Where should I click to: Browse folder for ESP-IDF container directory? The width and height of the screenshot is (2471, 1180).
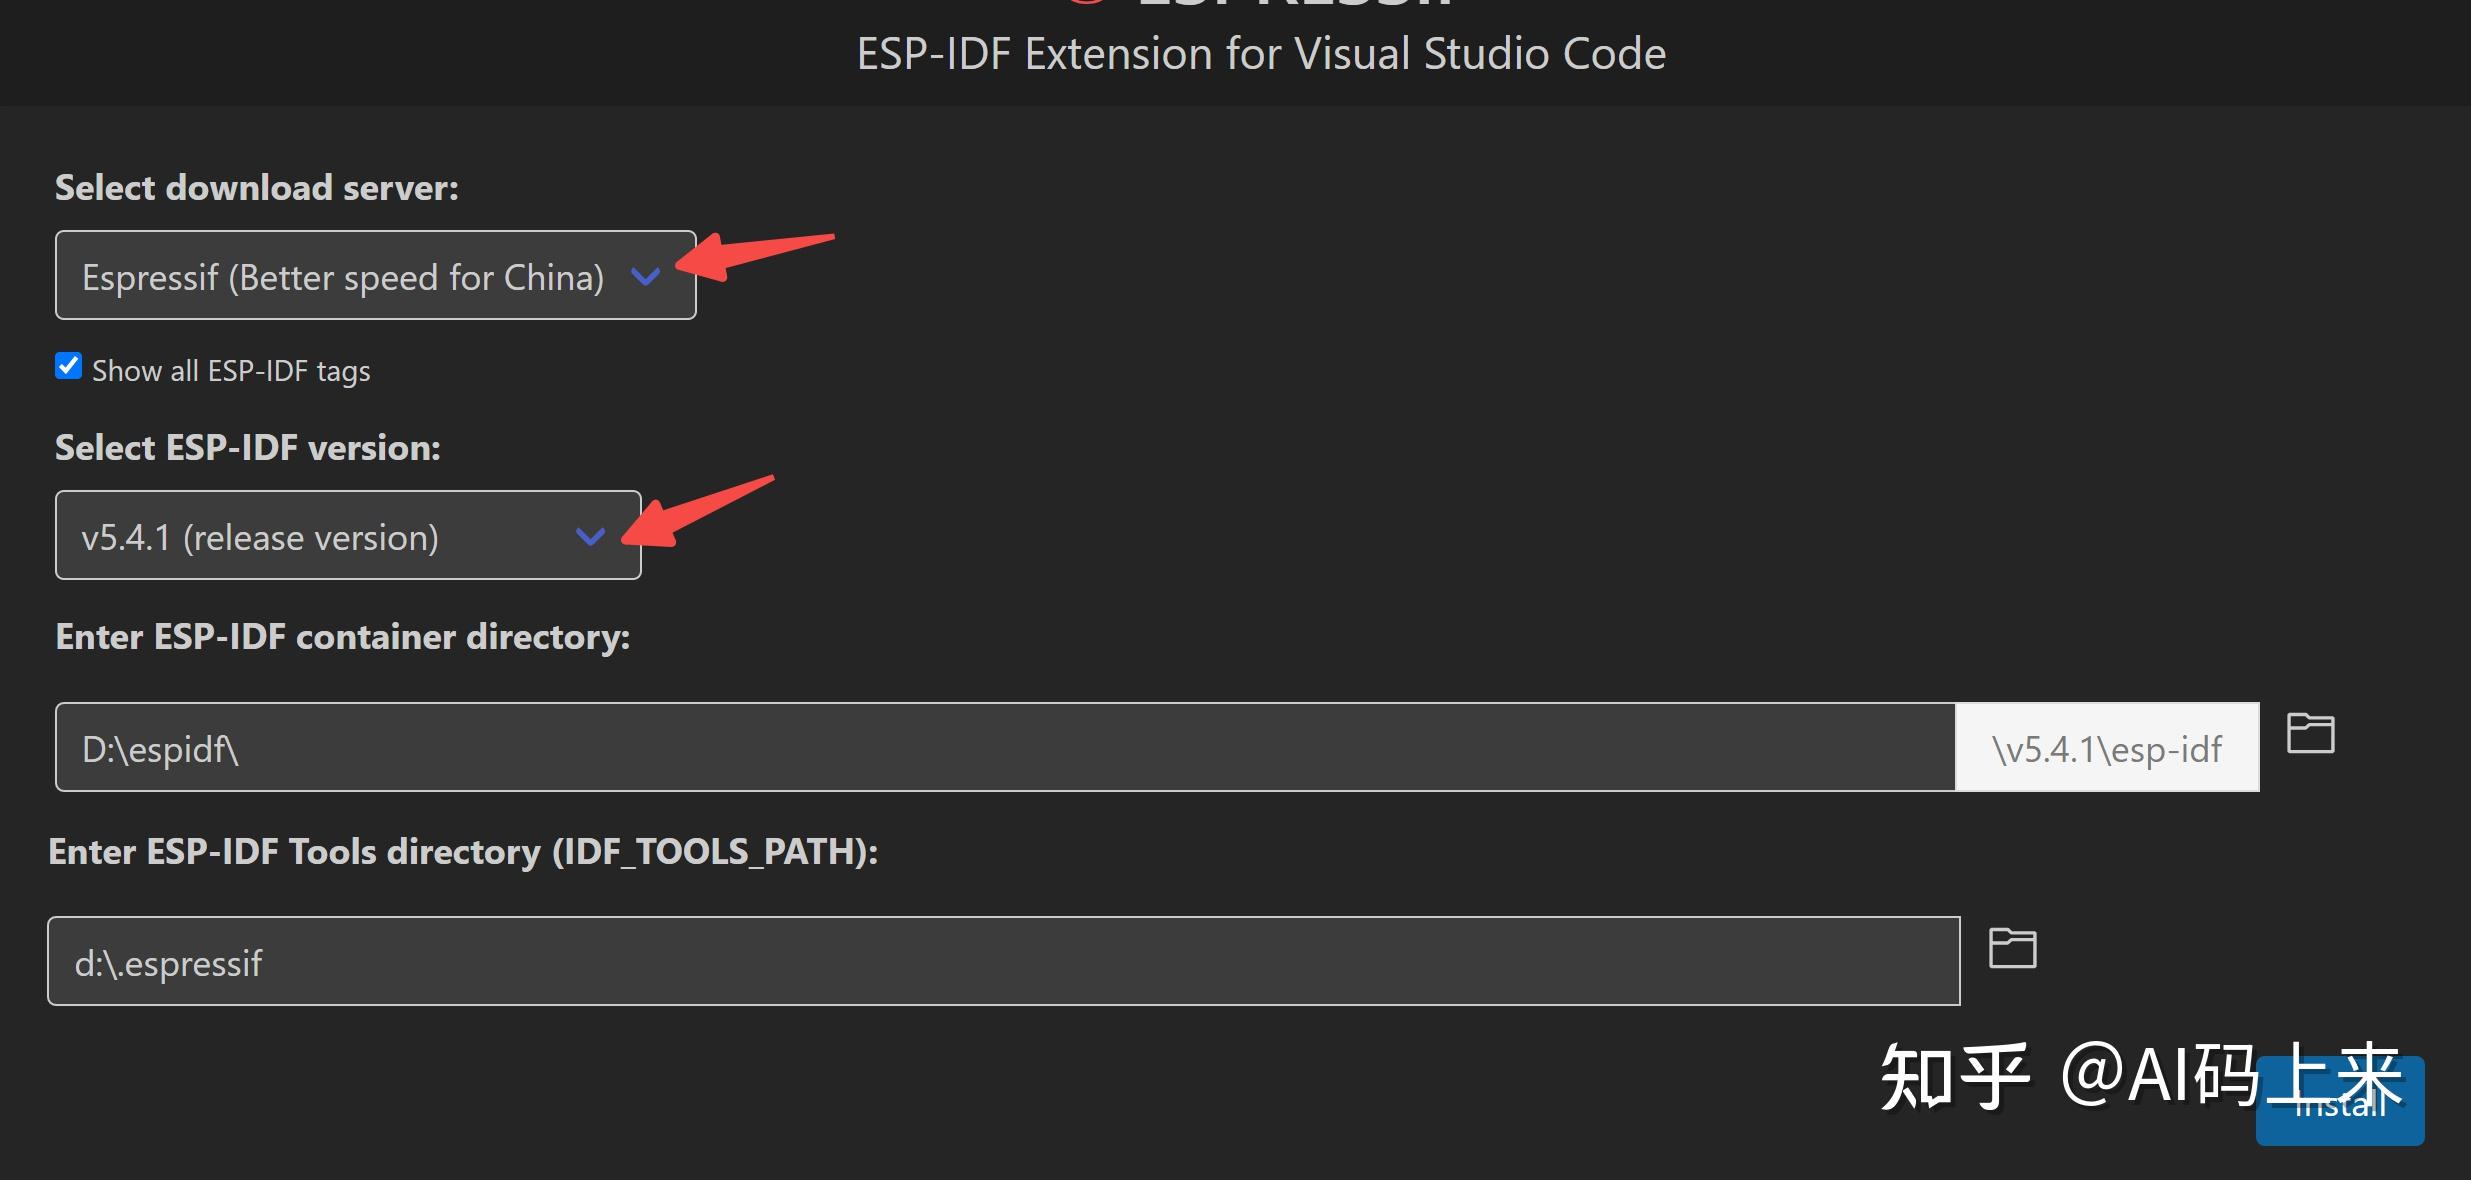click(2310, 734)
